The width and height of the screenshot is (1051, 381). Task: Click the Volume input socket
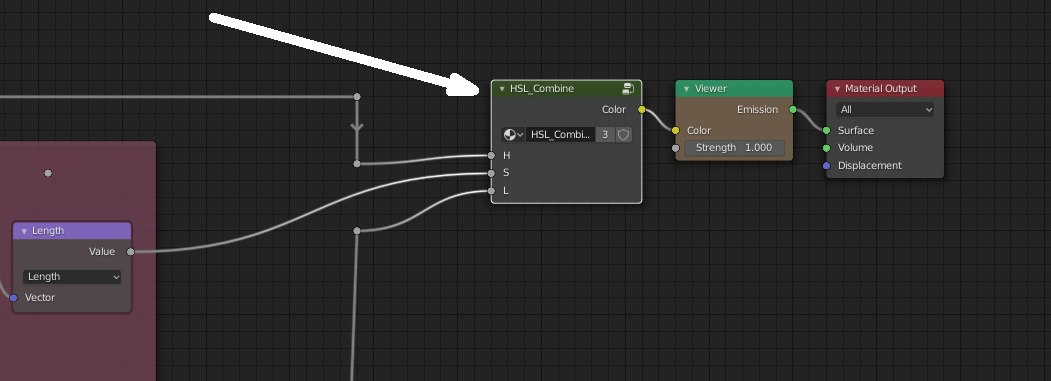pos(826,148)
